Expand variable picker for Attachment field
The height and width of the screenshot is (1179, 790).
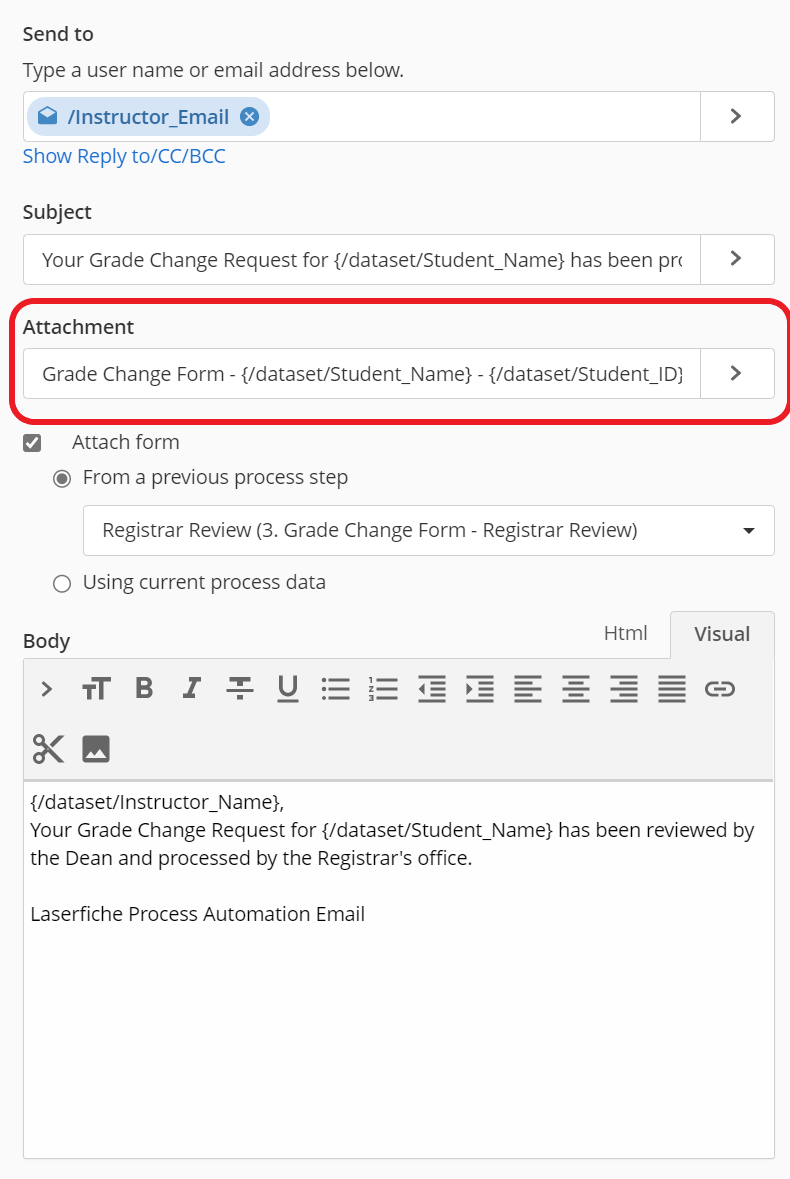(x=737, y=373)
